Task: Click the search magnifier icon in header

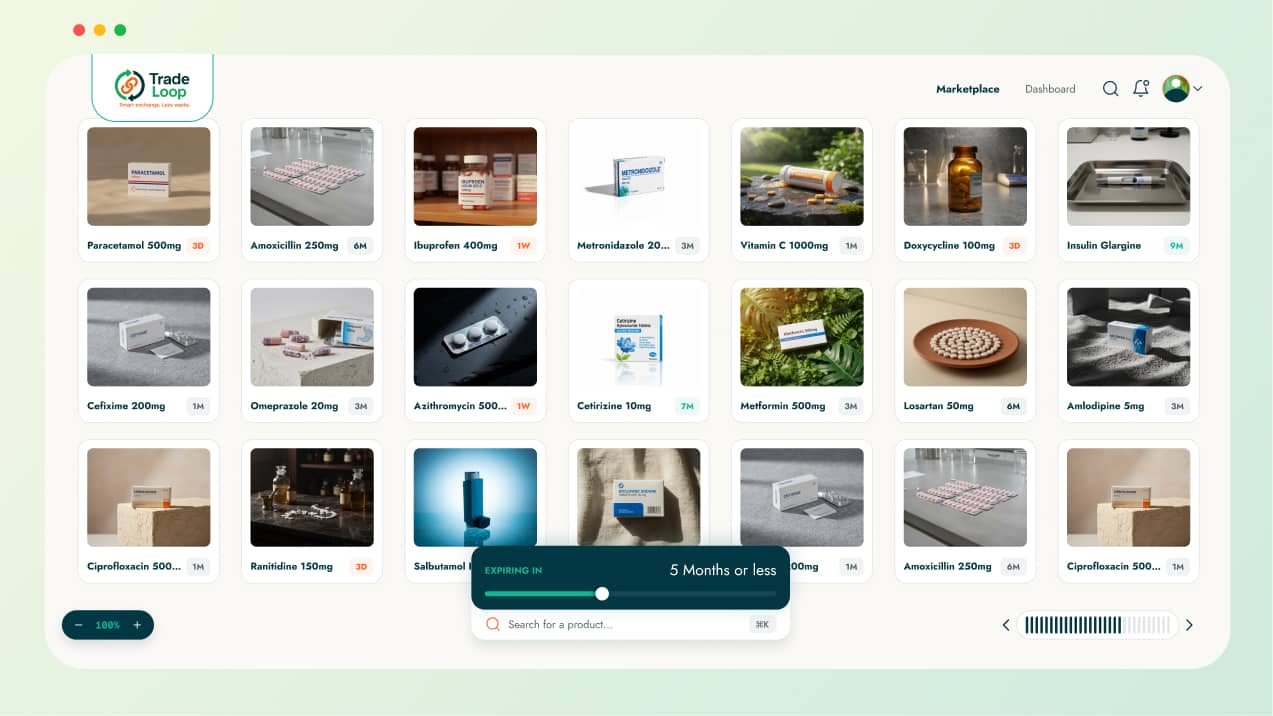Action: 1110,89
